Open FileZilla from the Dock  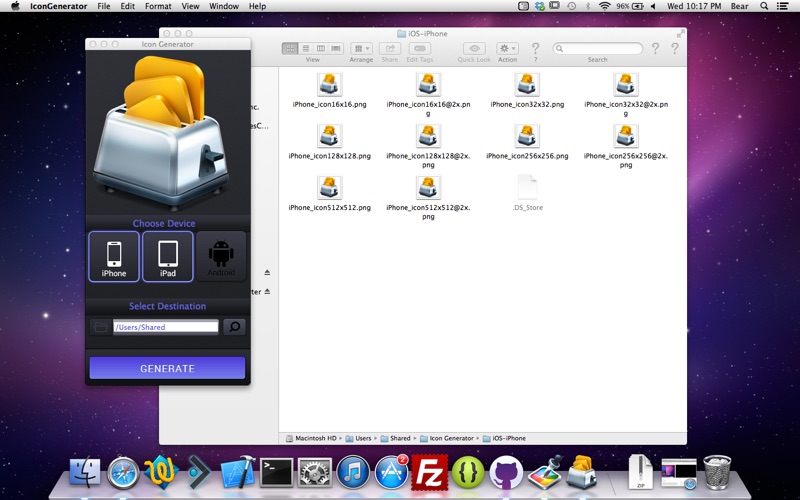tap(430, 472)
